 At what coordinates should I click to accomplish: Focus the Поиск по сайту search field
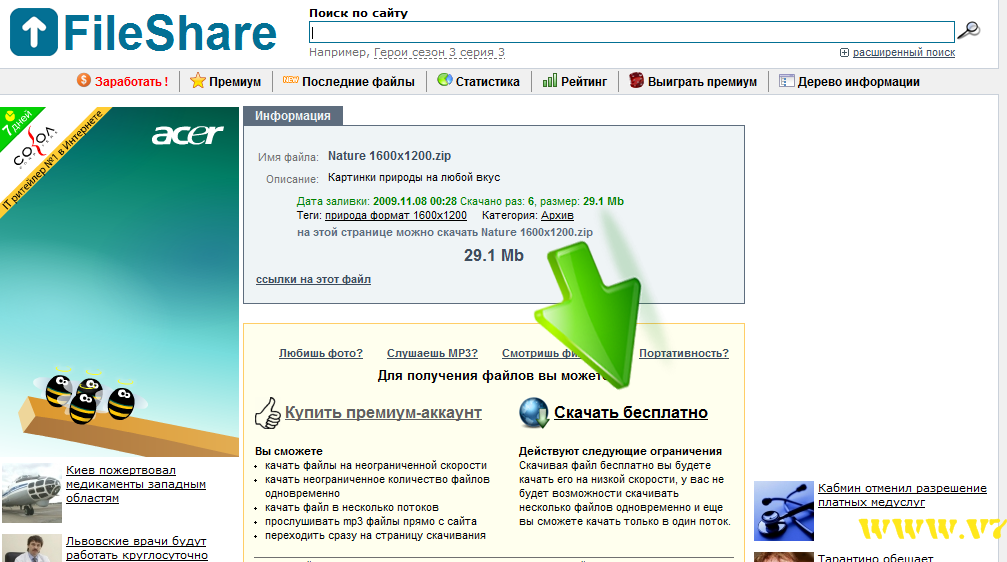click(632, 32)
